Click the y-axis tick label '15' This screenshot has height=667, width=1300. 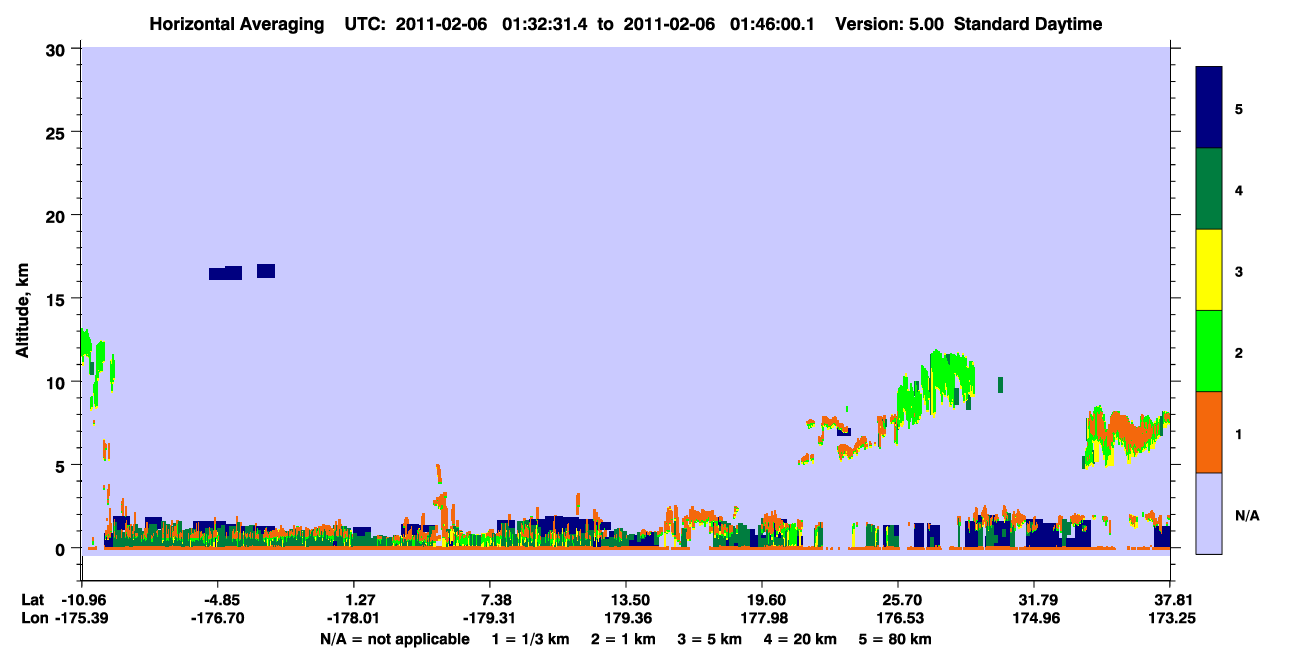(x=58, y=299)
